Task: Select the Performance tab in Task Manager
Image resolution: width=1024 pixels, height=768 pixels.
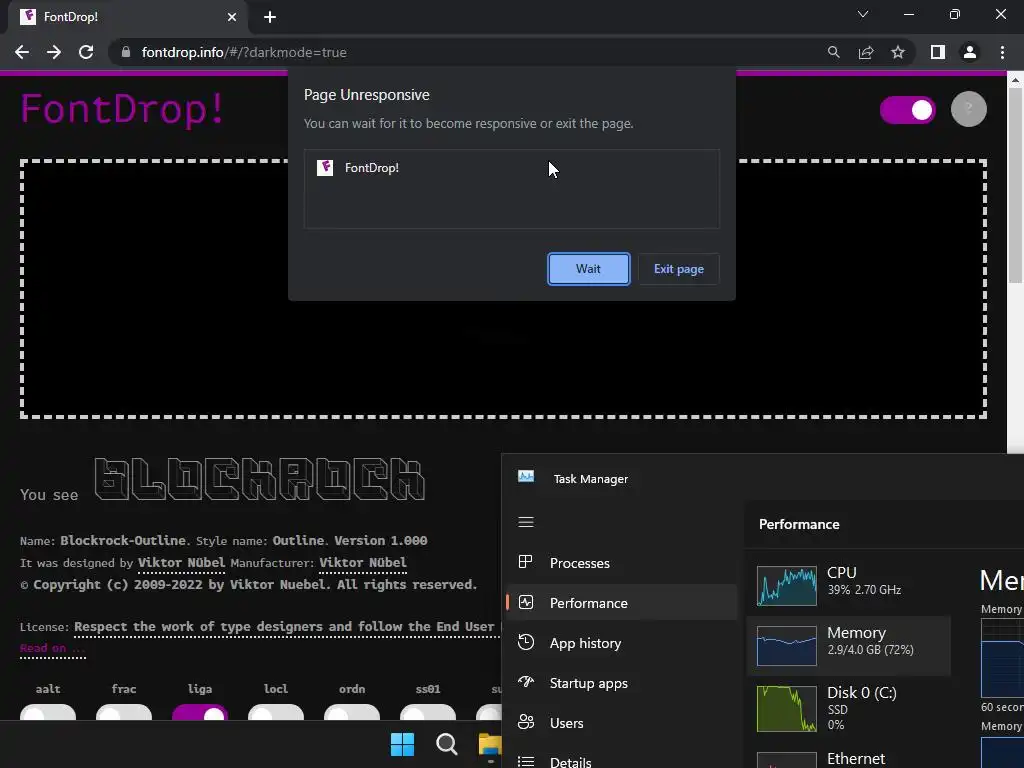Action: pos(622,603)
